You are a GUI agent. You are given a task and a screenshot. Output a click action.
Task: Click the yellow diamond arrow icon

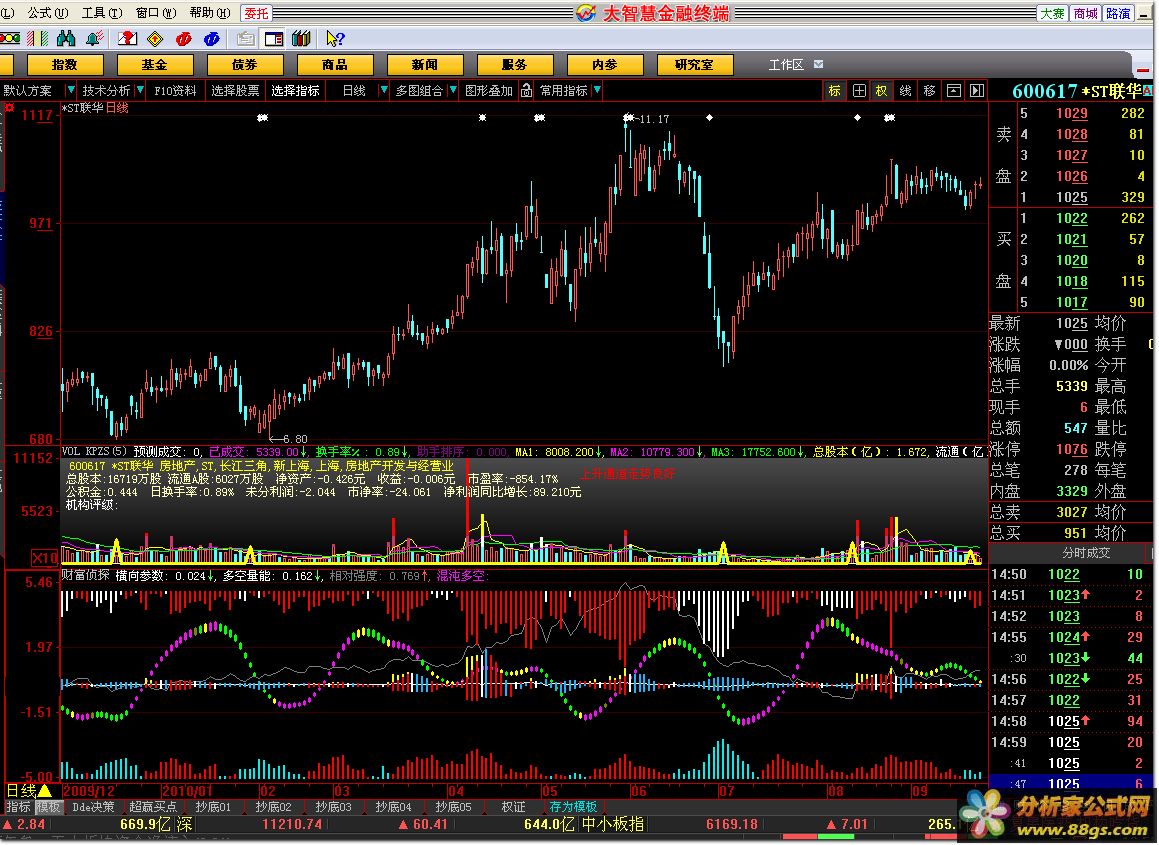pos(155,38)
